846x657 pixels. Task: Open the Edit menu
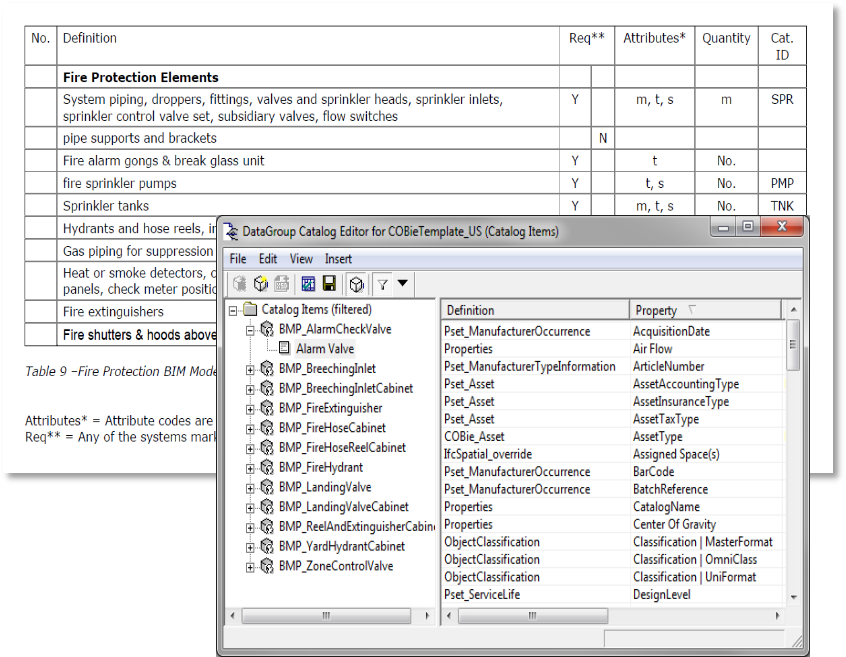pyautogui.click(x=268, y=259)
